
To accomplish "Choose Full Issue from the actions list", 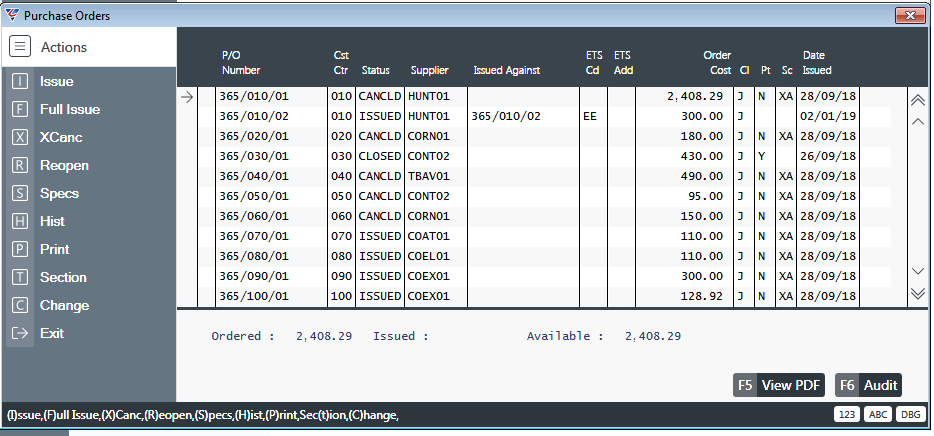I will click(70, 110).
